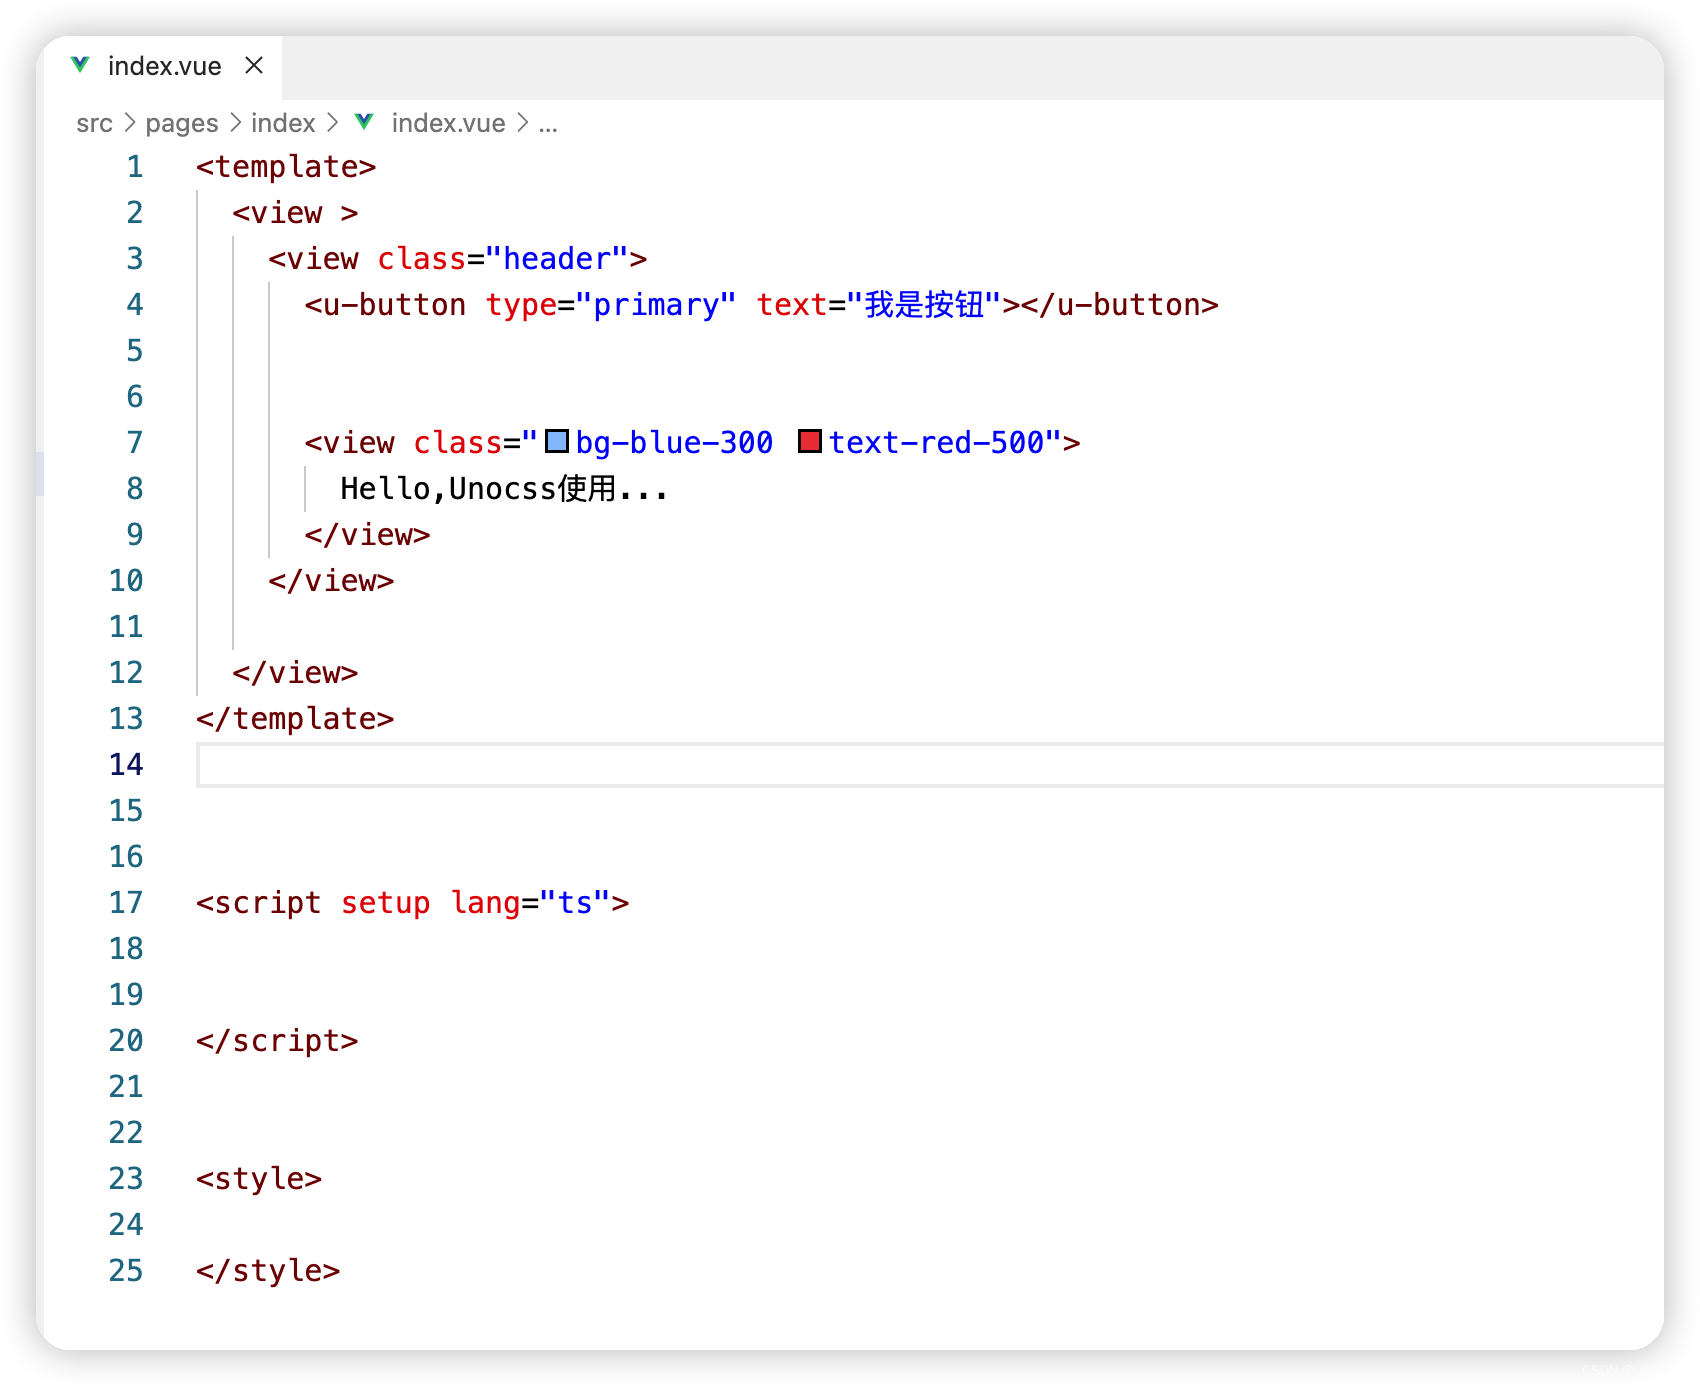Click the opening <template> tag
1700x1386 pixels.
[x=286, y=167]
